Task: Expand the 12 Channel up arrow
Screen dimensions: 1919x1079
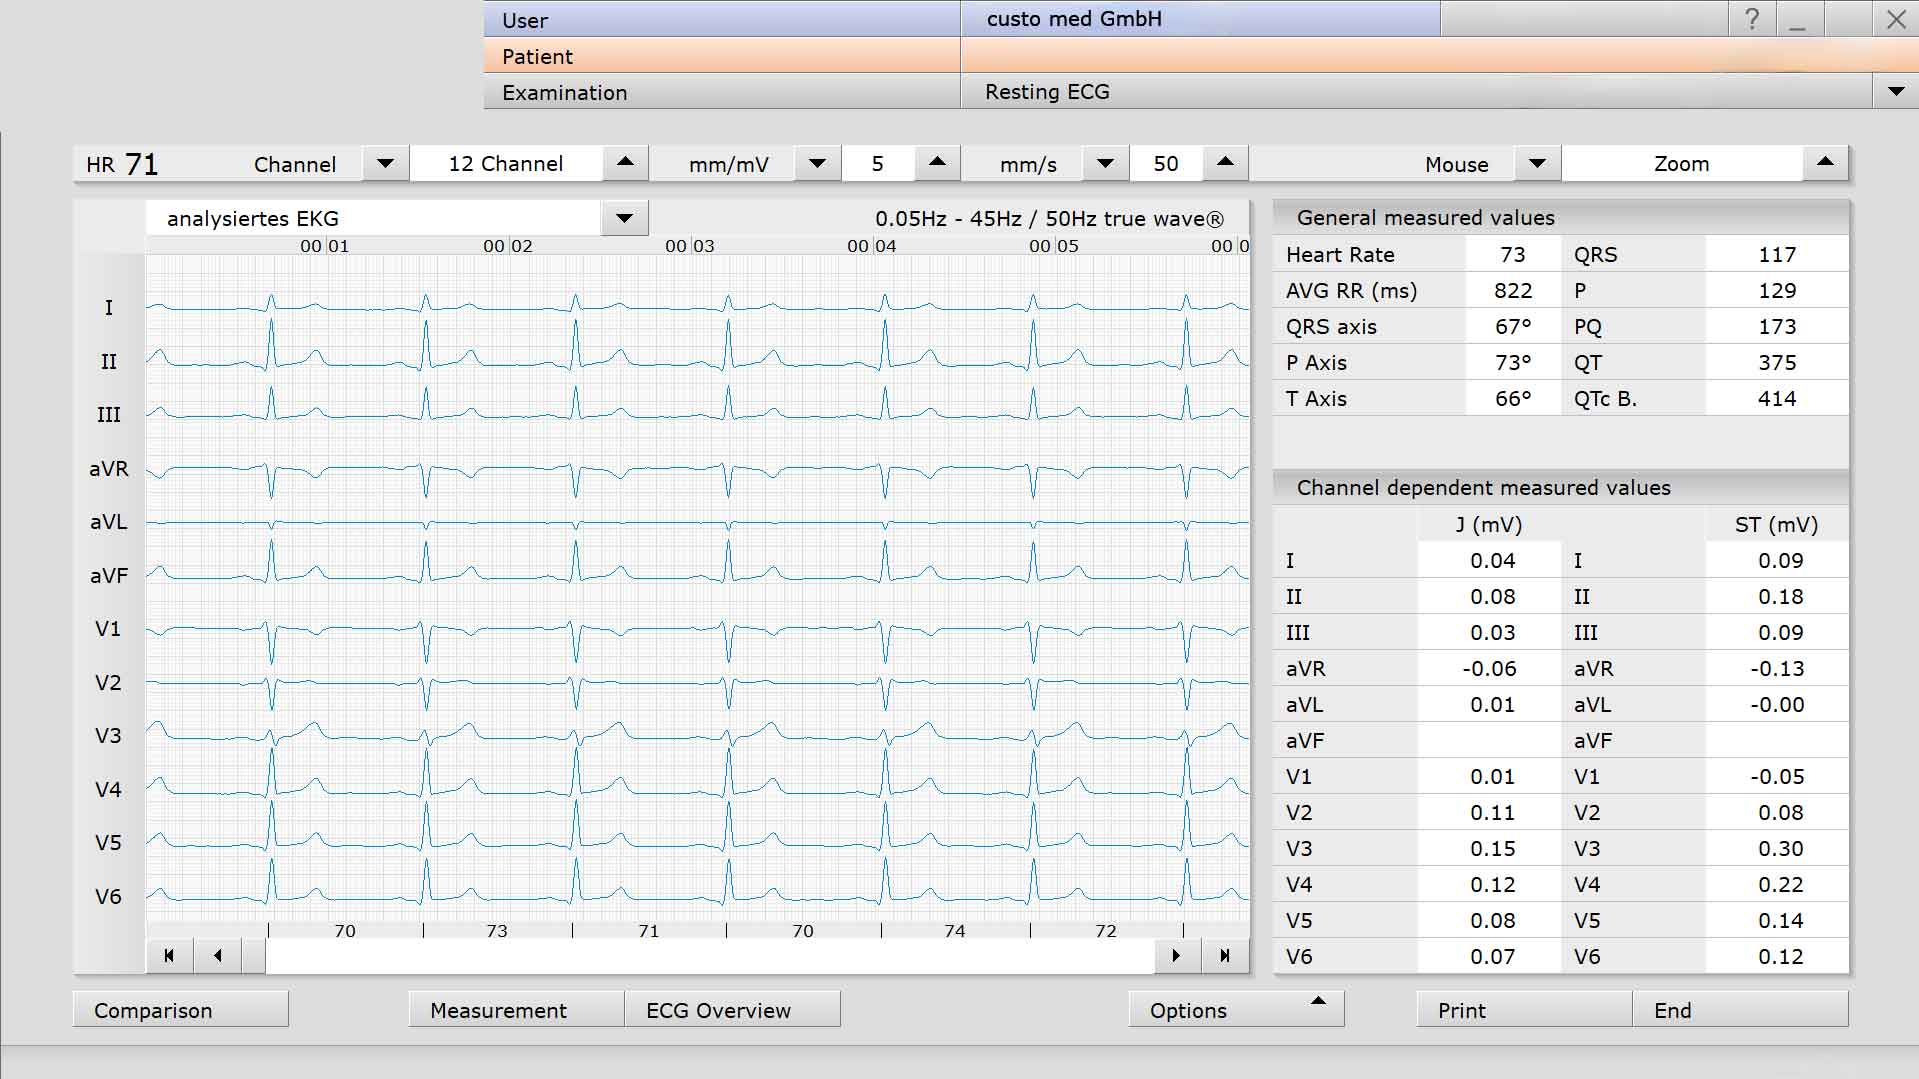Action: pos(625,164)
